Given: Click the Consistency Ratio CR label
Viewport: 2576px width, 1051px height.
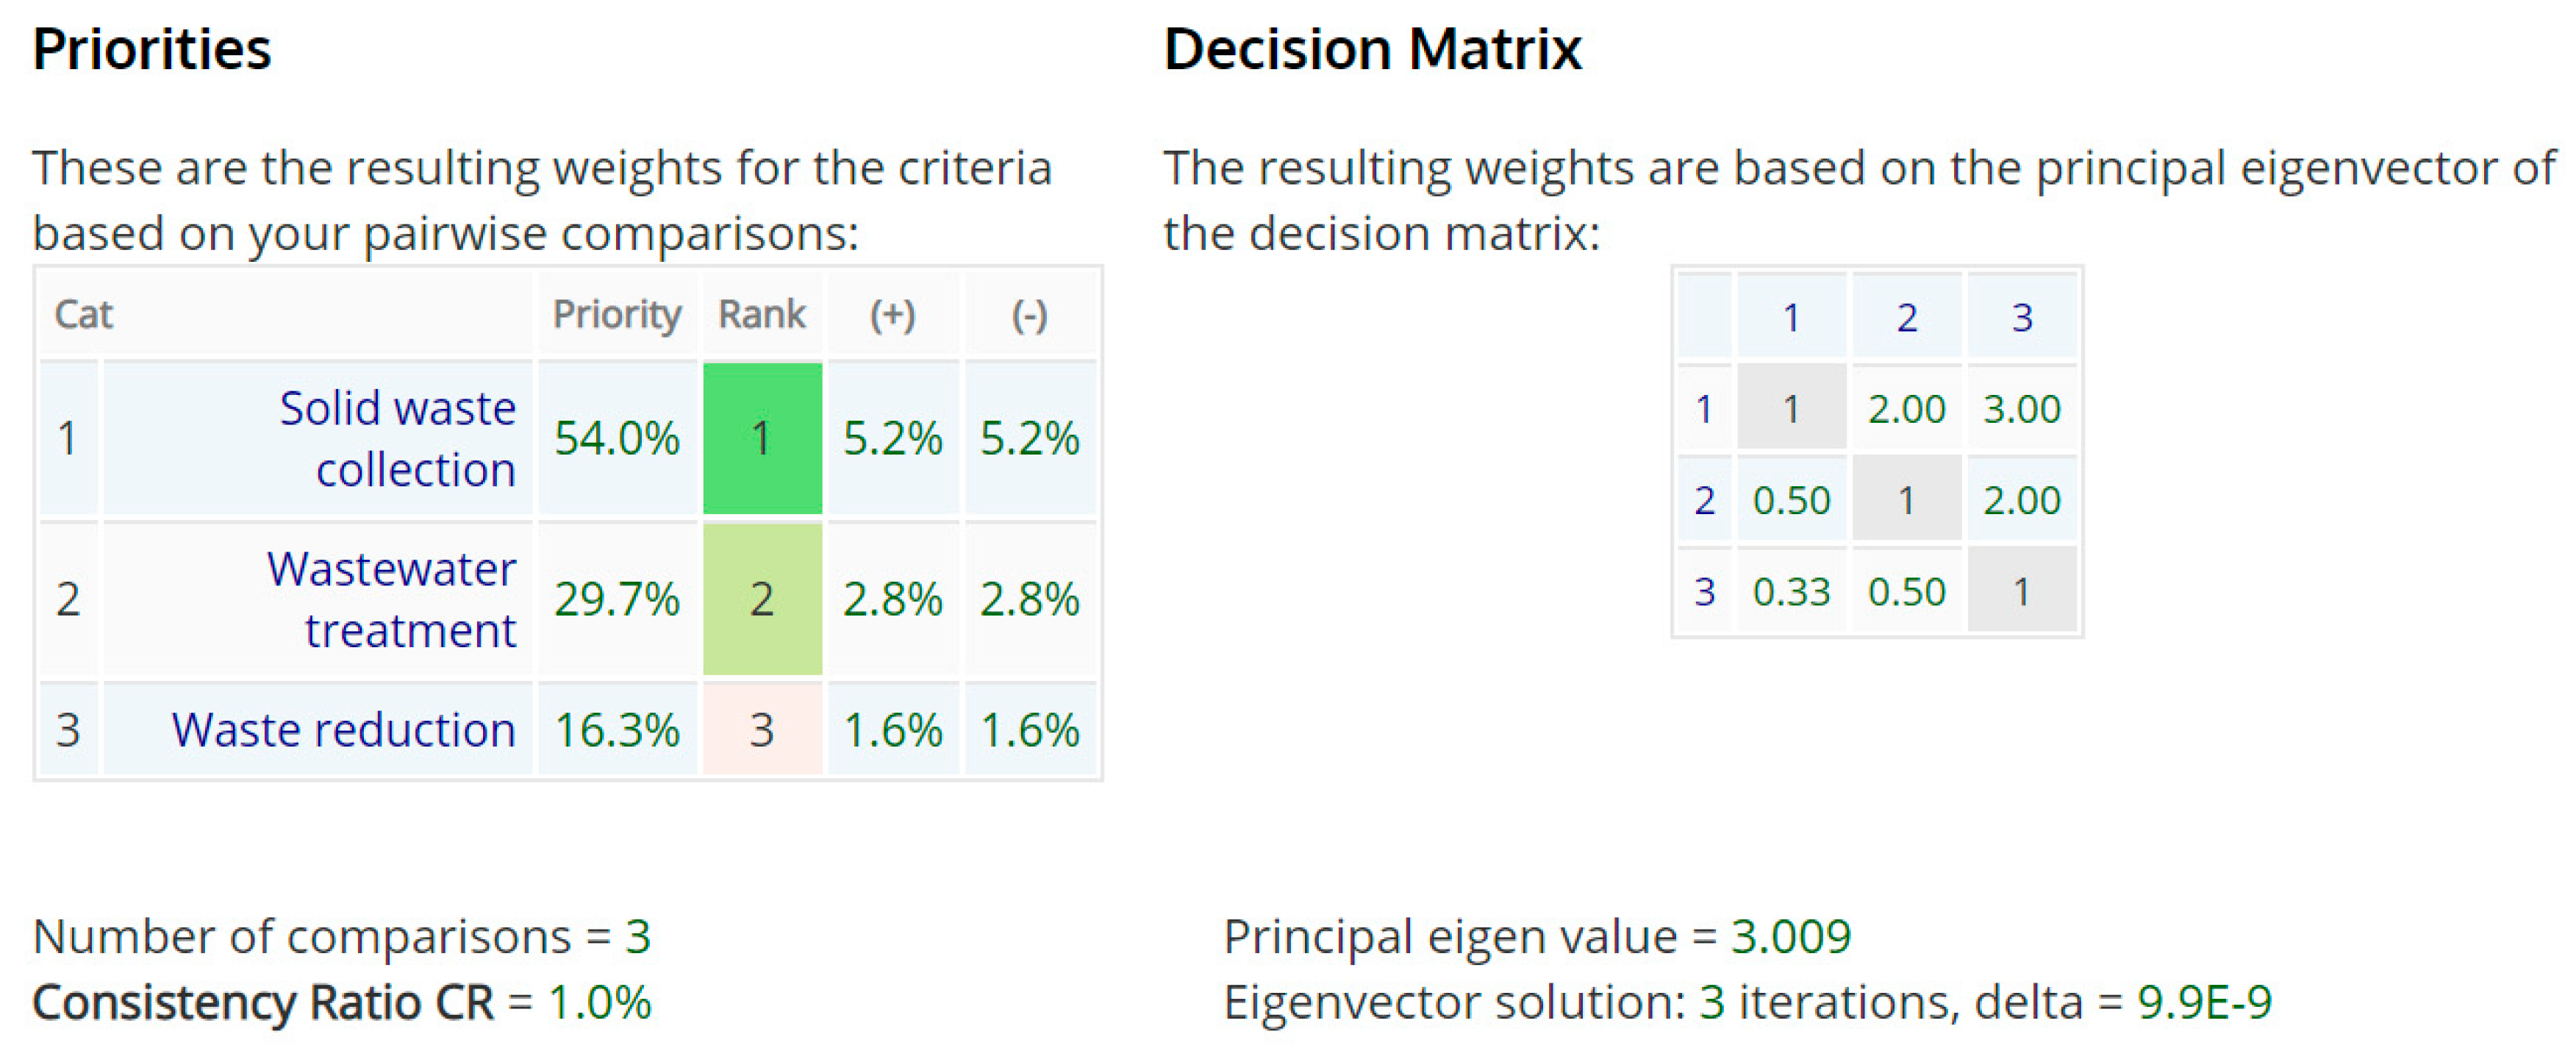Looking at the screenshot, I should (263, 1002).
